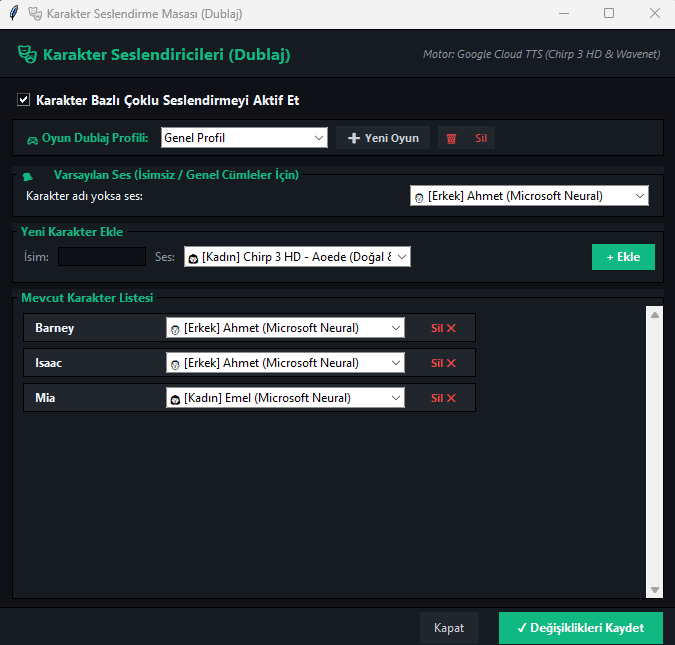Save with the Değişiklikleri Kaydet button
Image resolution: width=675 pixels, height=645 pixels.
pyautogui.click(x=581, y=628)
